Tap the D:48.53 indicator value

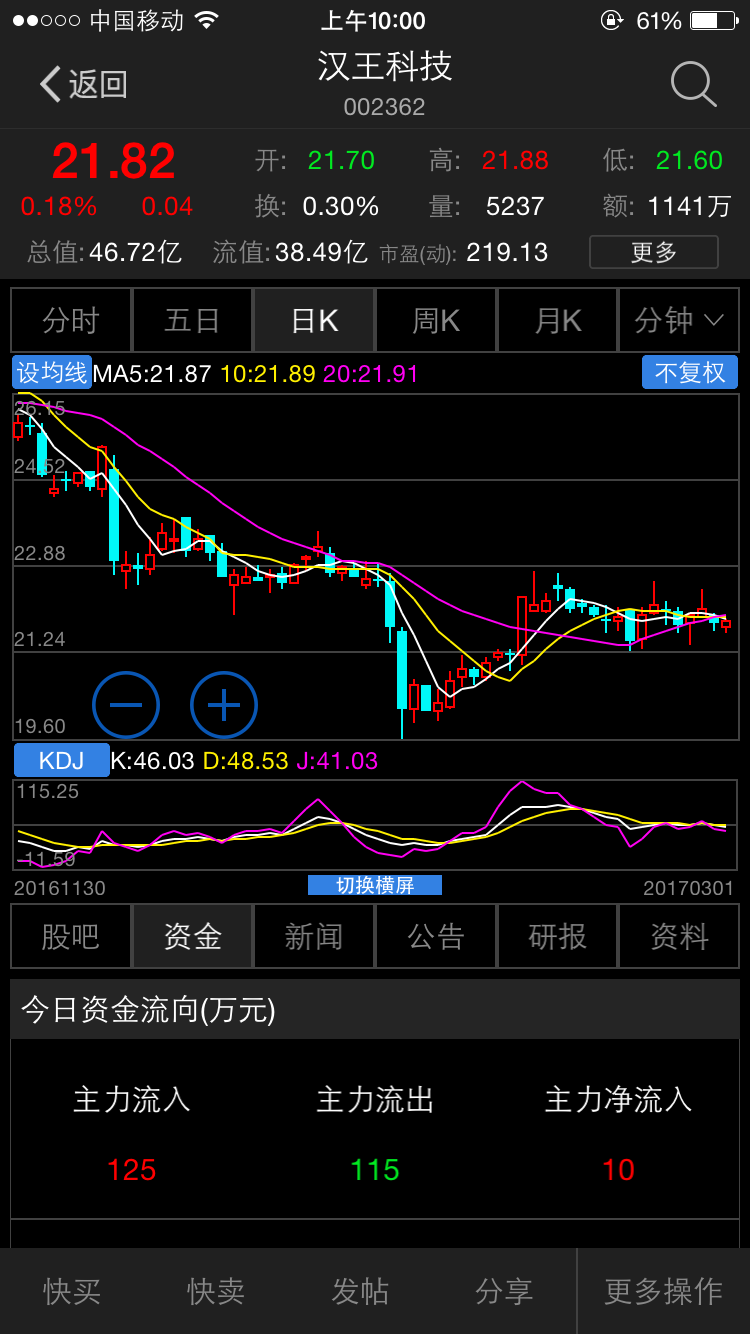point(246,761)
